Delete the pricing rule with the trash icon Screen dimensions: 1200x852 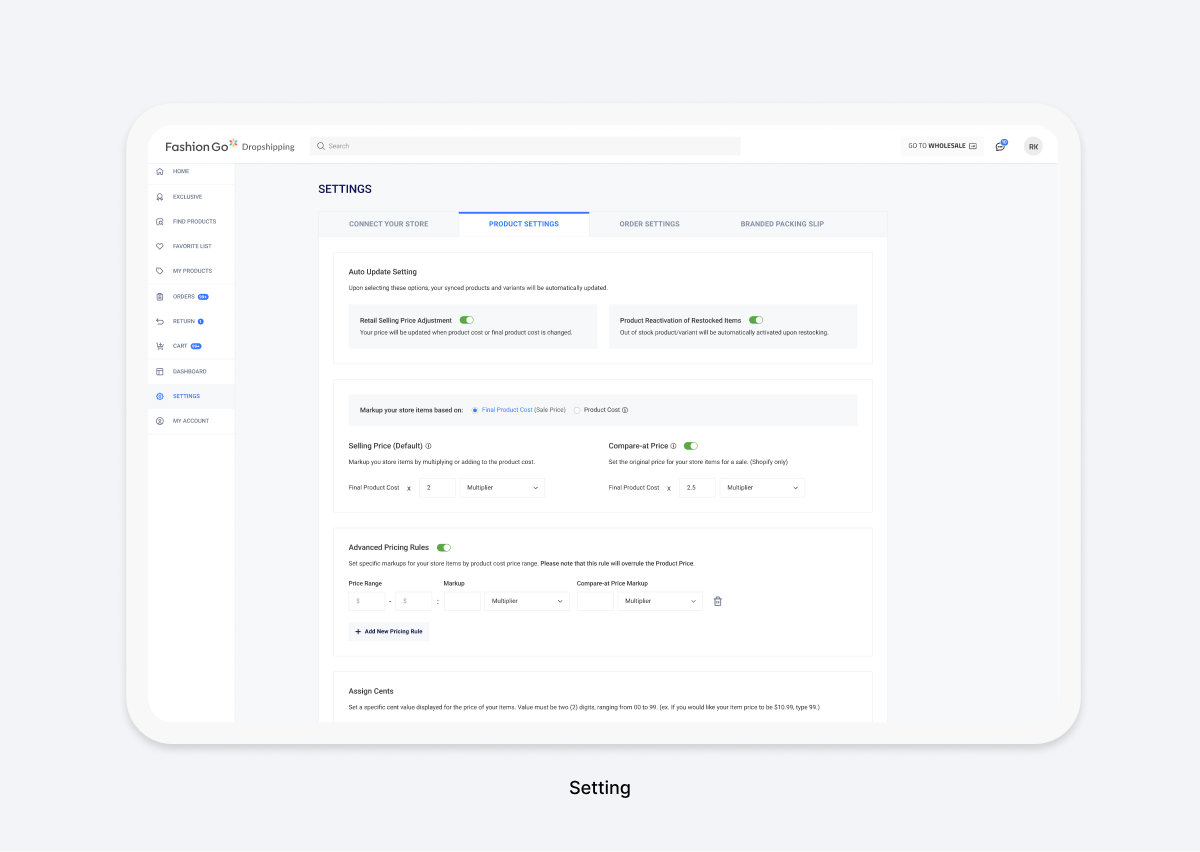click(x=717, y=601)
